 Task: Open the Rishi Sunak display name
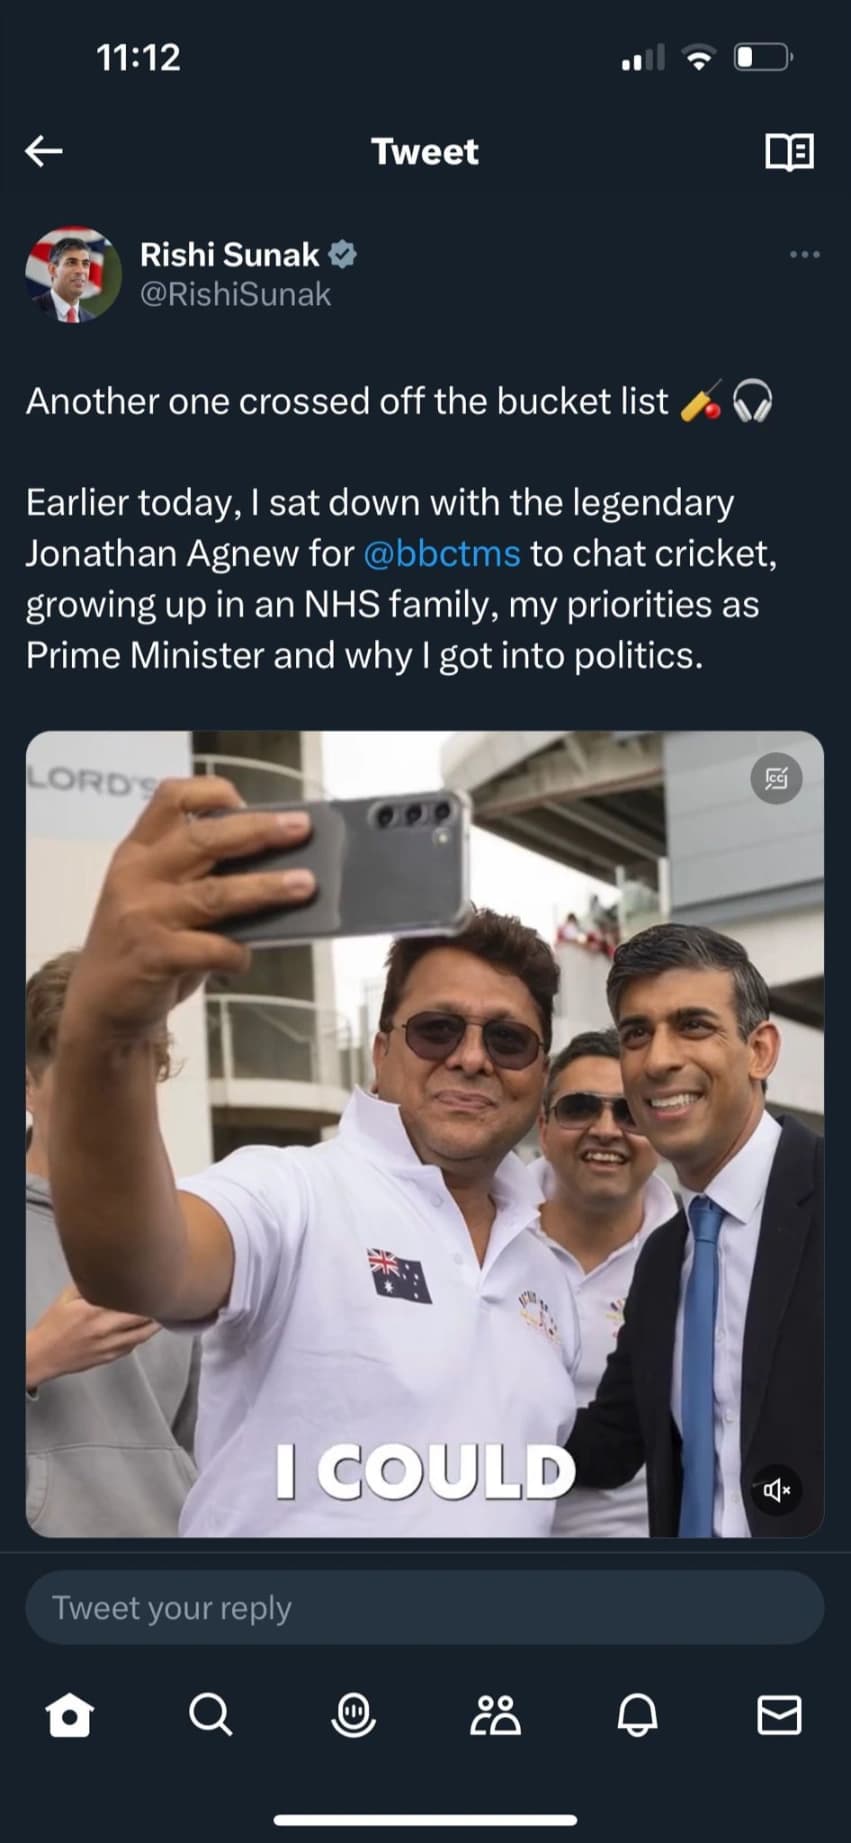coord(229,255)
